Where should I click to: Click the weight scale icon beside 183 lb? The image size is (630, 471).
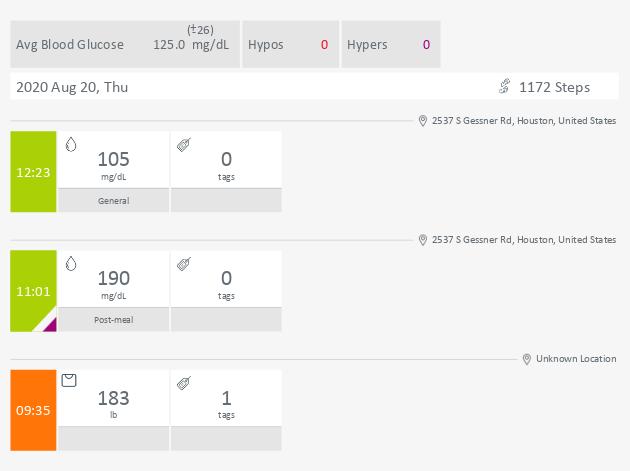[x=69, y=380]
